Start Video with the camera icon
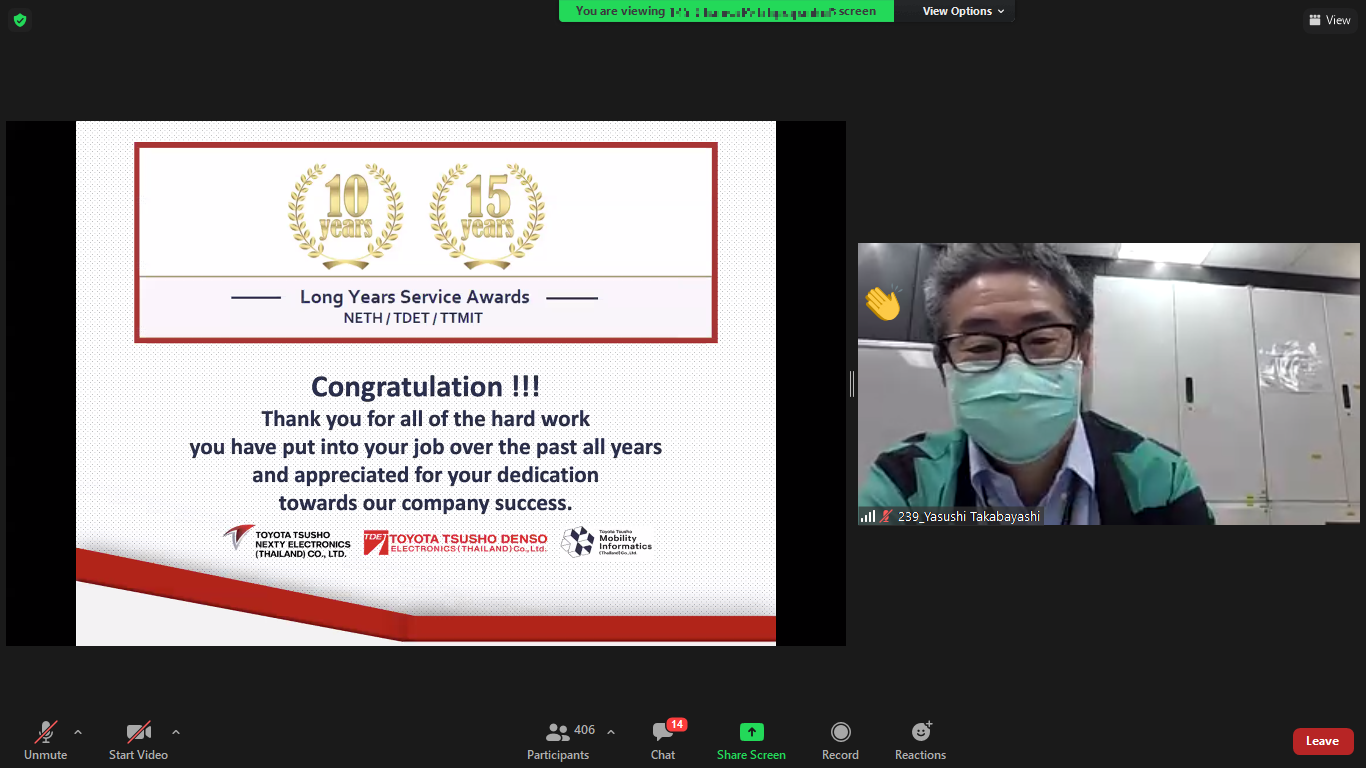 (x=138, y=740)
